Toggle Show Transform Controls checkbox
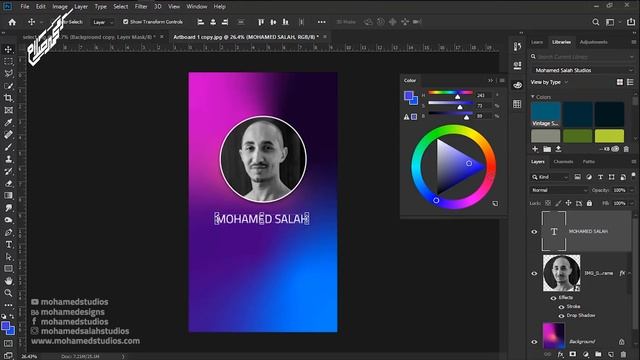640x360 pixels. click(x=125, y=22)
